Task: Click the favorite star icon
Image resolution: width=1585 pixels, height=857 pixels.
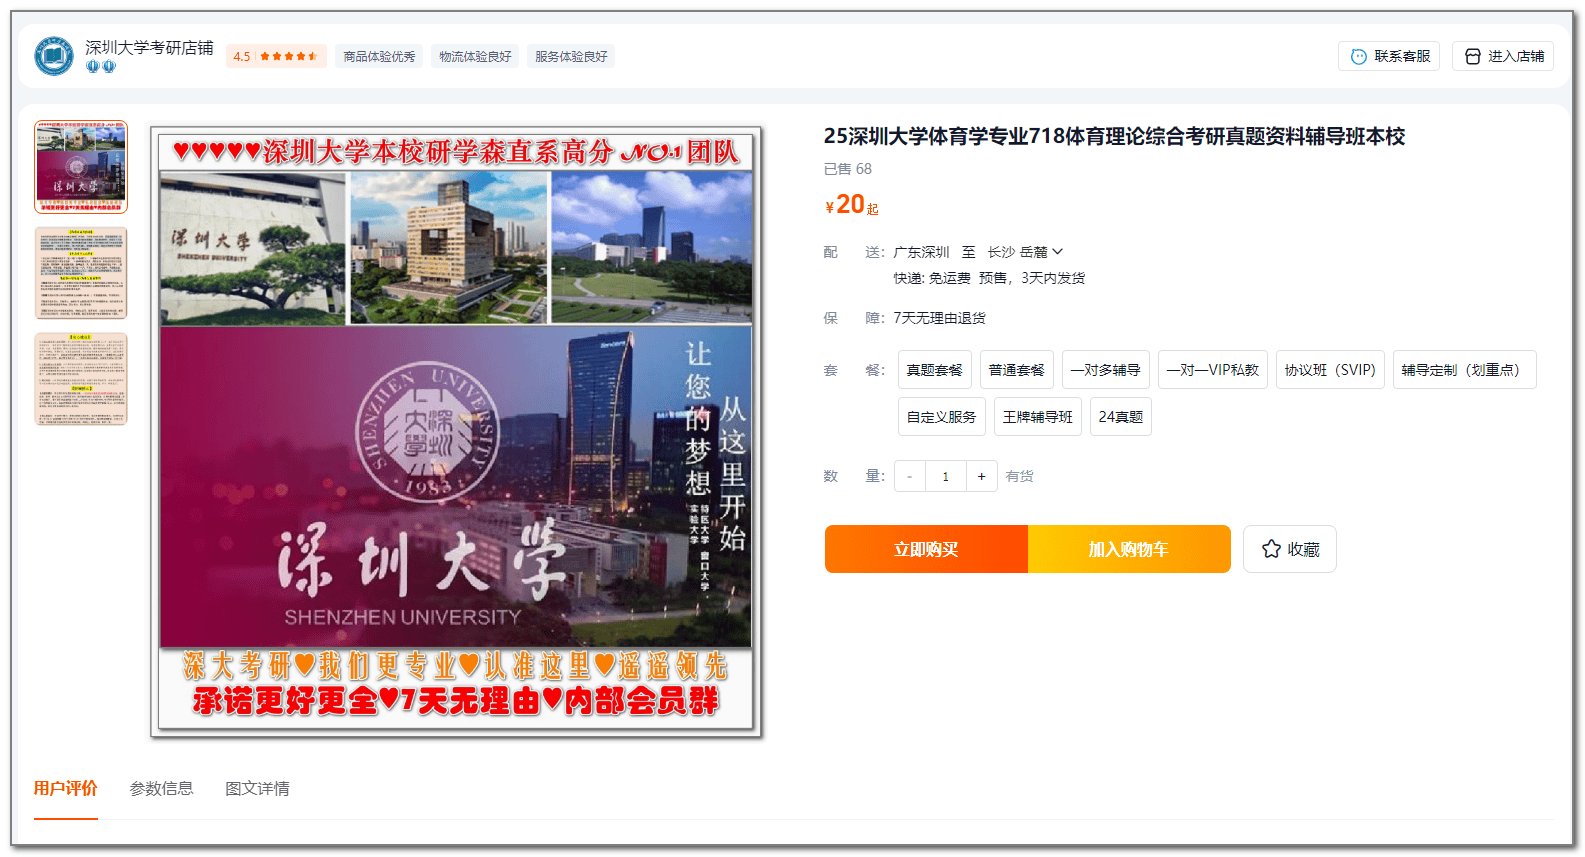Action: pos(1271,549)
